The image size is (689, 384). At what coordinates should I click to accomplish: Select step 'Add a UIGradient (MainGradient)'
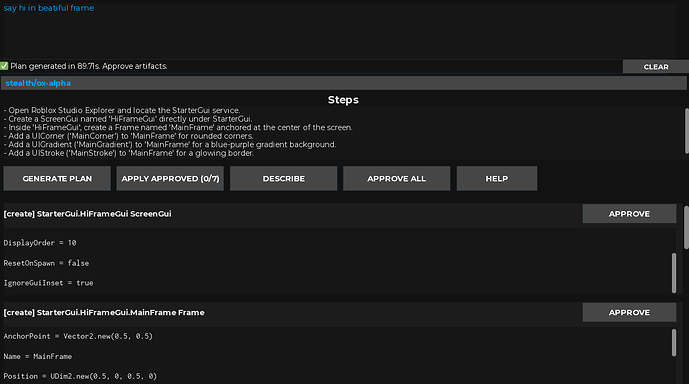(170, 145)
